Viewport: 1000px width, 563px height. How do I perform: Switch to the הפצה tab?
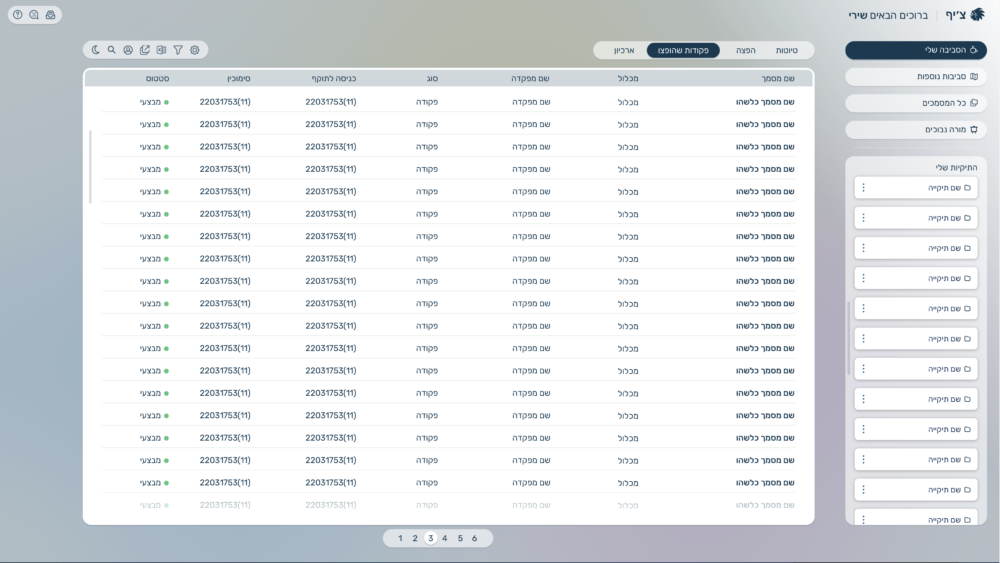click(x=746, y=50)
